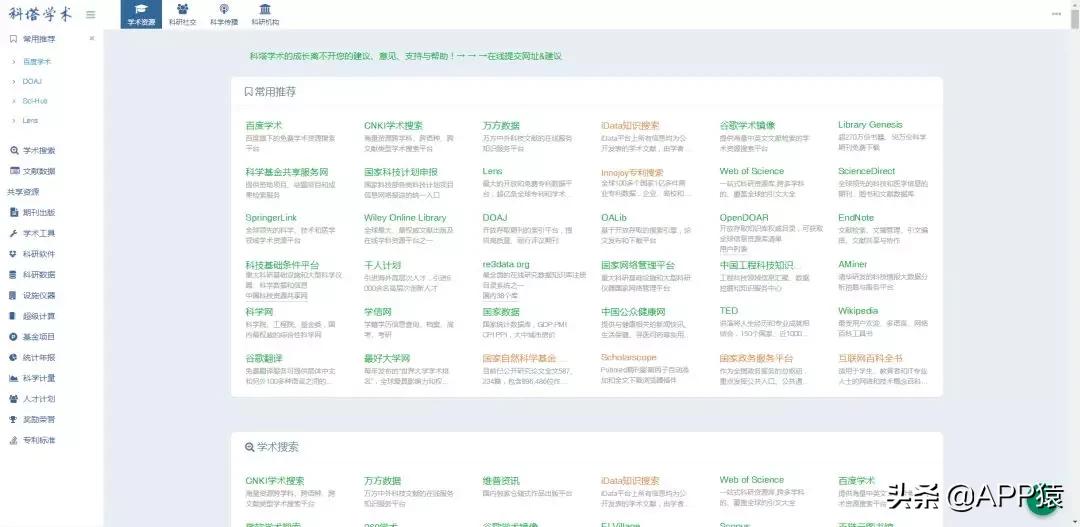The height and width of the screenshot is (527, 1080).
Task: Open the 科学传播 tab
Action: click(x=224, y=14)
